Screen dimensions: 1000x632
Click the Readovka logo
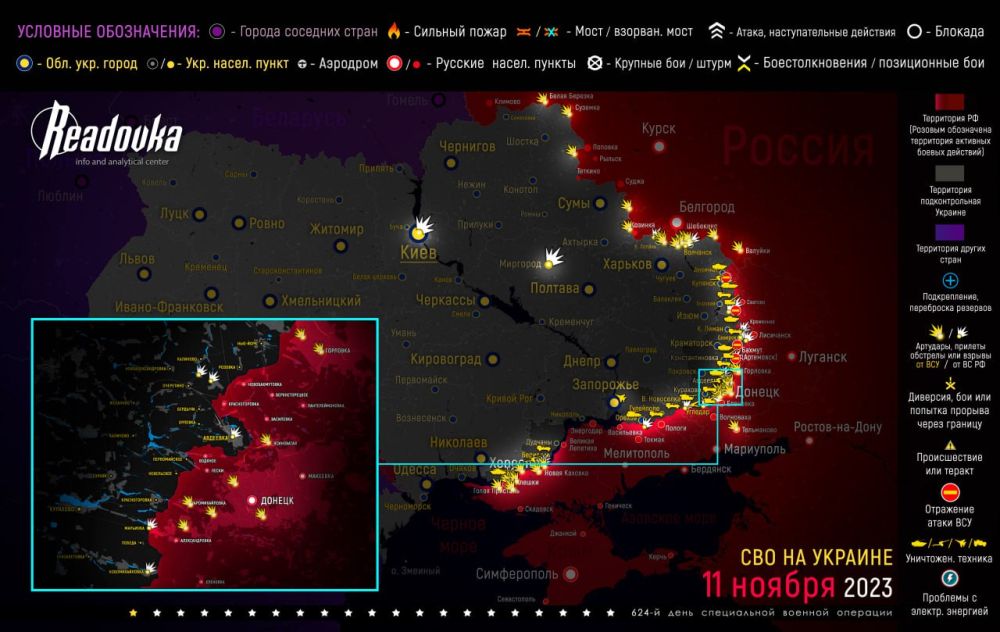point(107,131)
